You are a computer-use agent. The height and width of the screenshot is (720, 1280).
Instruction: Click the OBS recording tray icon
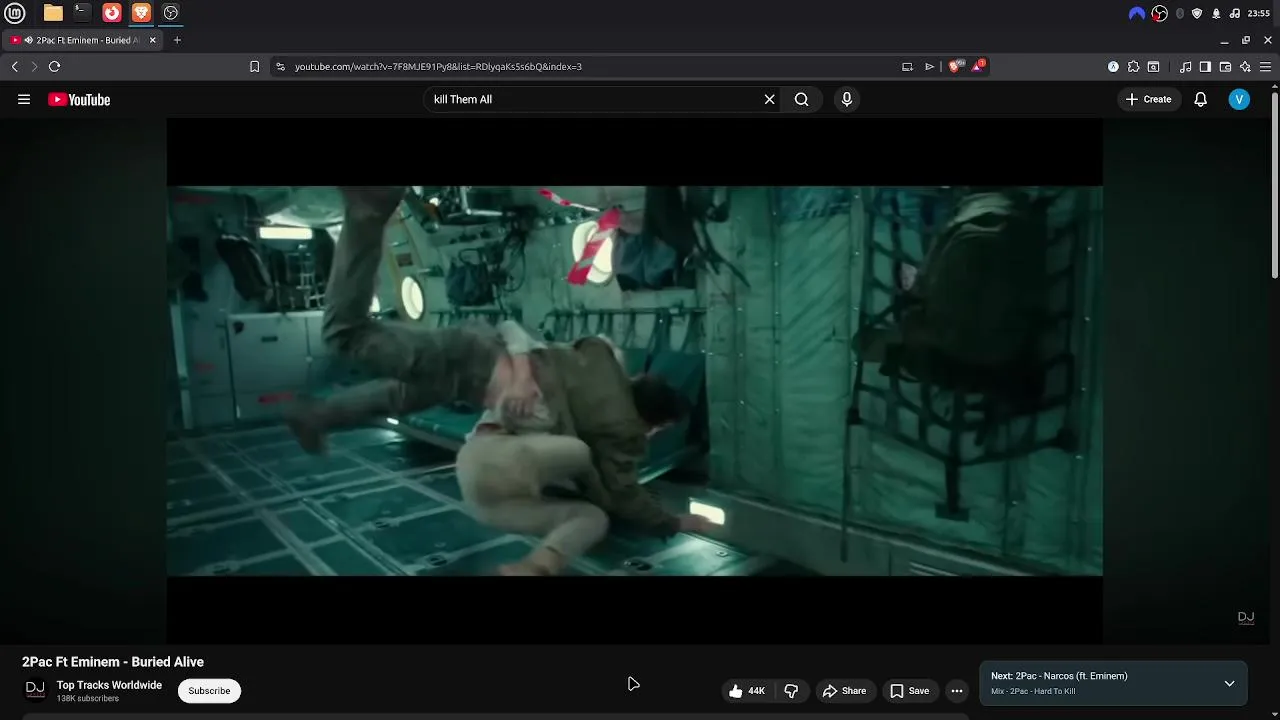1160,13
